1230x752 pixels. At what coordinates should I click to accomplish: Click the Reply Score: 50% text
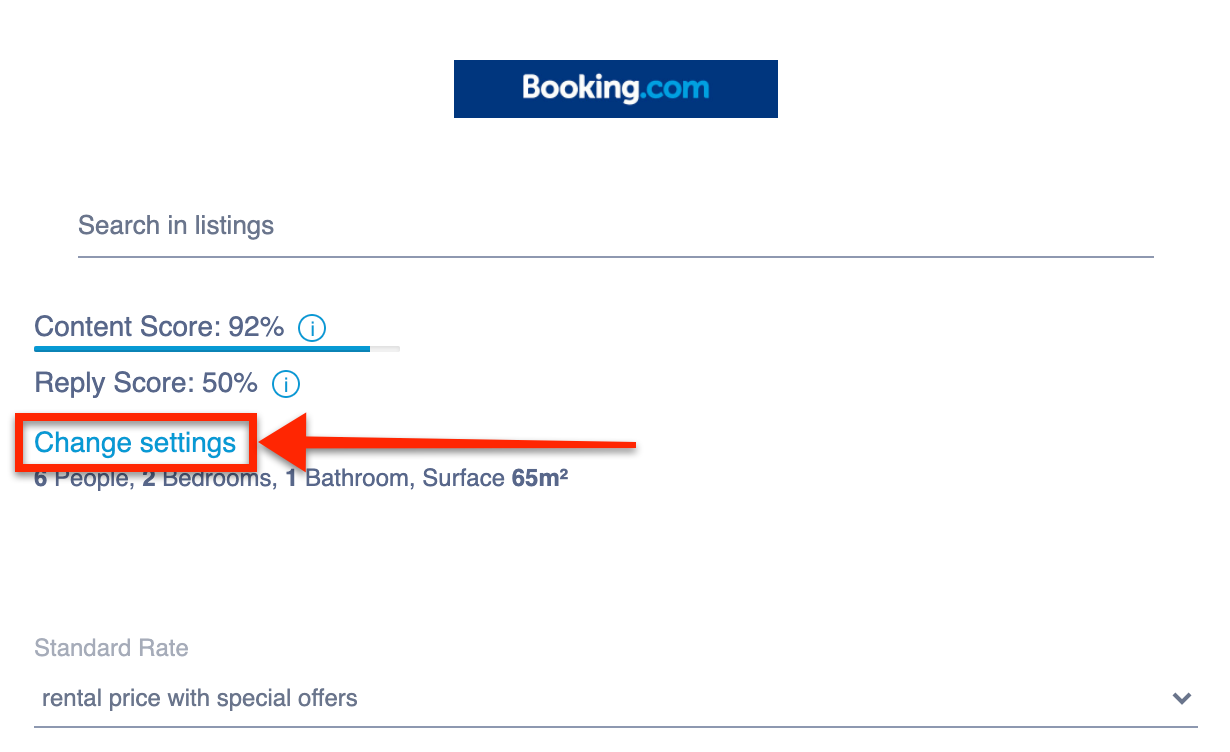click(146, 383)
